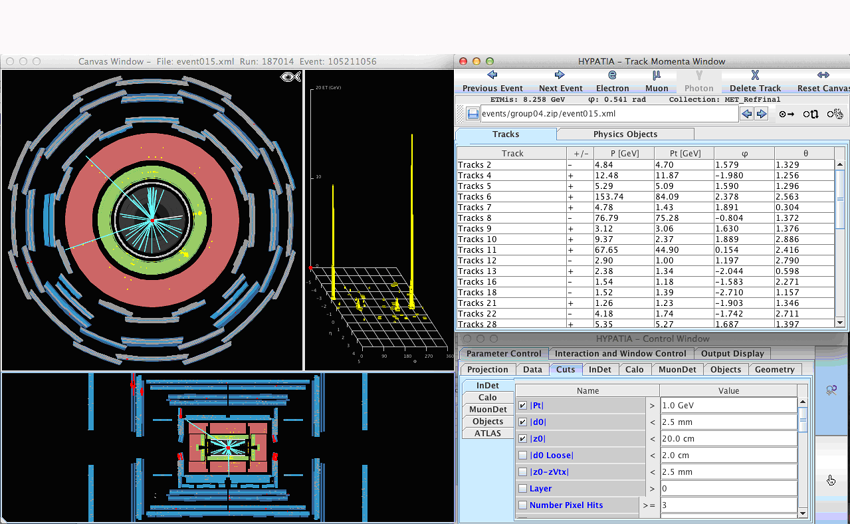Switch to the Physics Objects tab
The image size is (850, 524).
(624, 134)
